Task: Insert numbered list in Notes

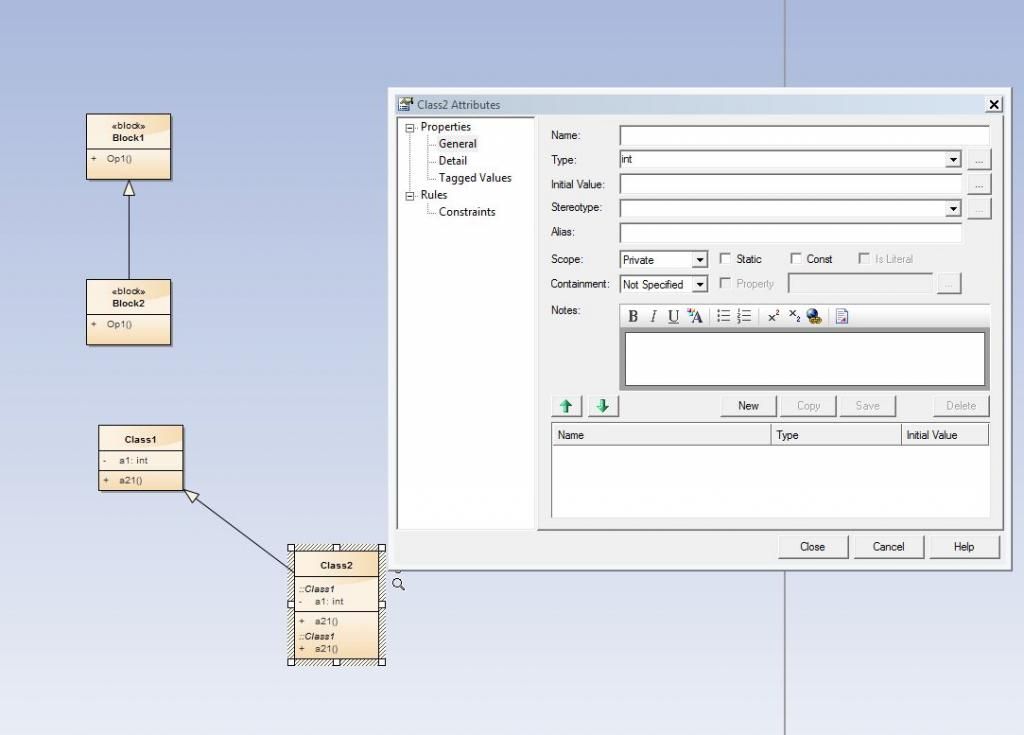Action: (x=744, y=316)
